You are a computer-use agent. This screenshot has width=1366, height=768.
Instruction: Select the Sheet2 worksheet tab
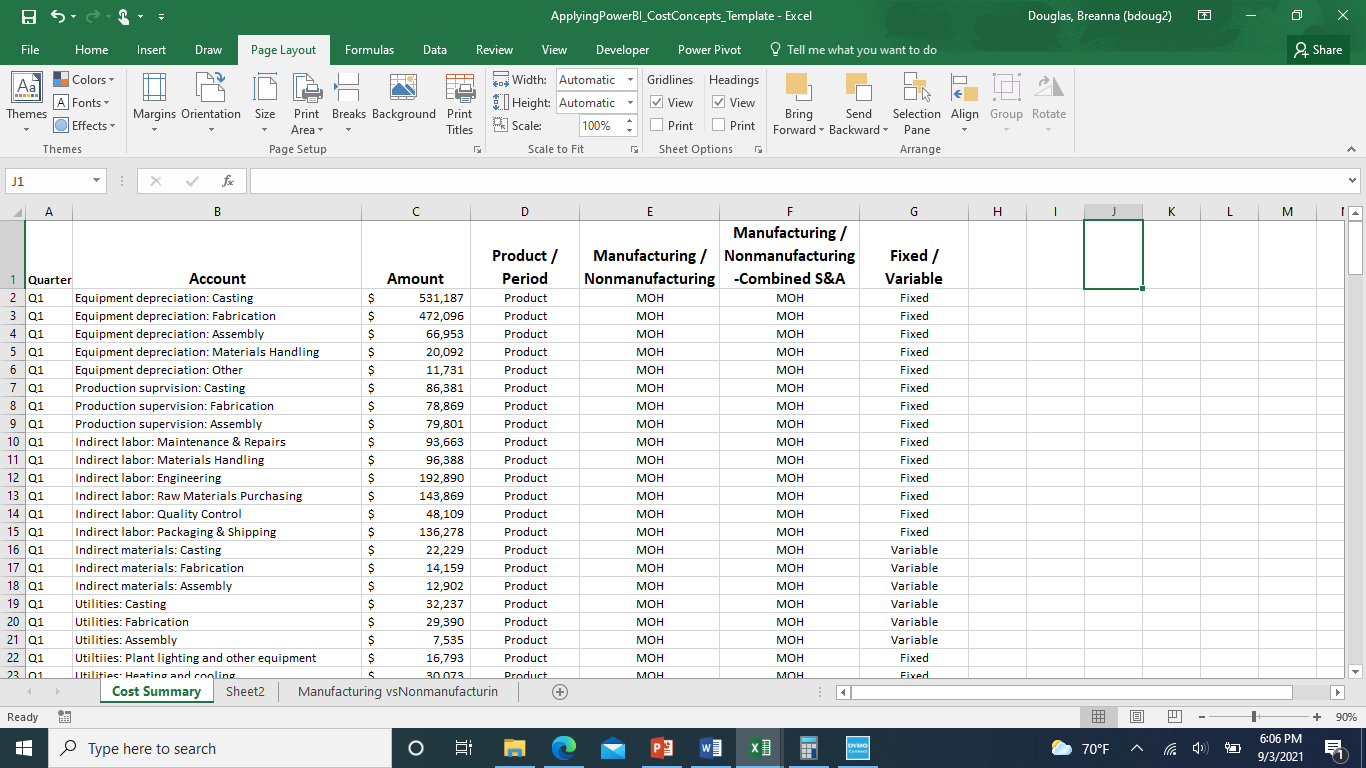point(244,691)
